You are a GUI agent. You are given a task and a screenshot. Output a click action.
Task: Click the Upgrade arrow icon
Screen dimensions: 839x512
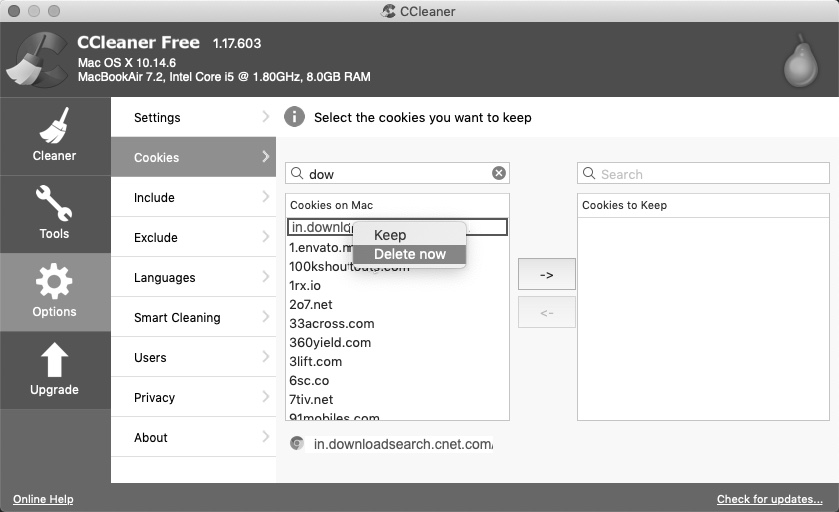(54, 360)
